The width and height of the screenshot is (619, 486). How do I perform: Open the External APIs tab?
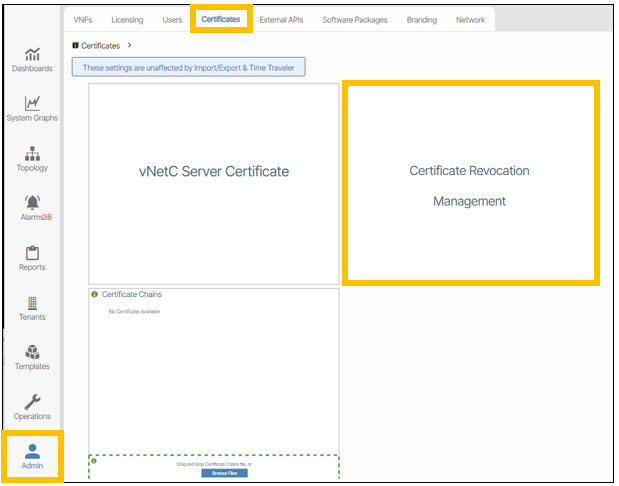coord(281,20)
